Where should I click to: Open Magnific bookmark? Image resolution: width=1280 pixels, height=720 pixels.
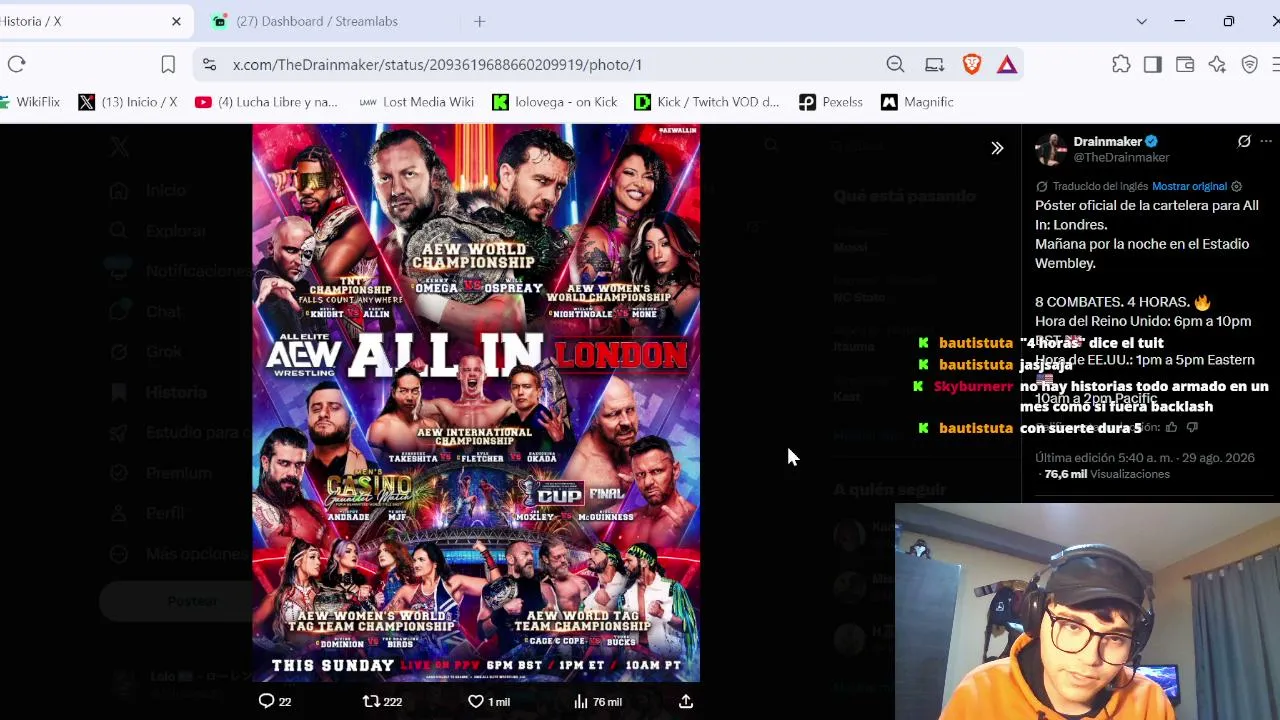click(917, 102)
